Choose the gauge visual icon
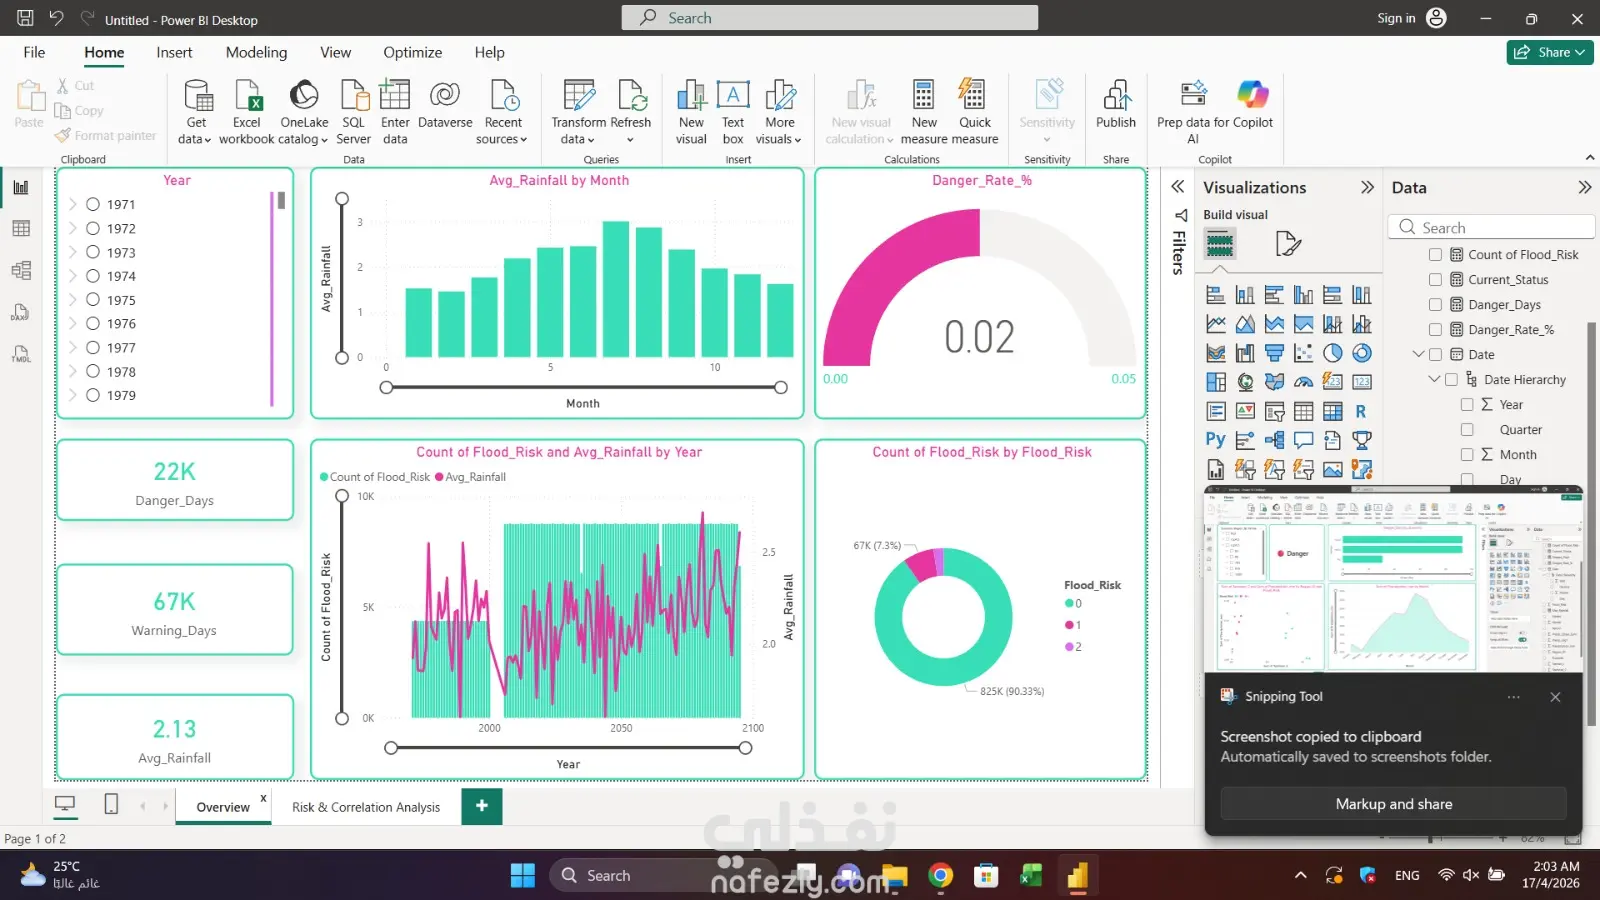The height and width of the screenshot is (900, 1600). (x=1303, y=382)
